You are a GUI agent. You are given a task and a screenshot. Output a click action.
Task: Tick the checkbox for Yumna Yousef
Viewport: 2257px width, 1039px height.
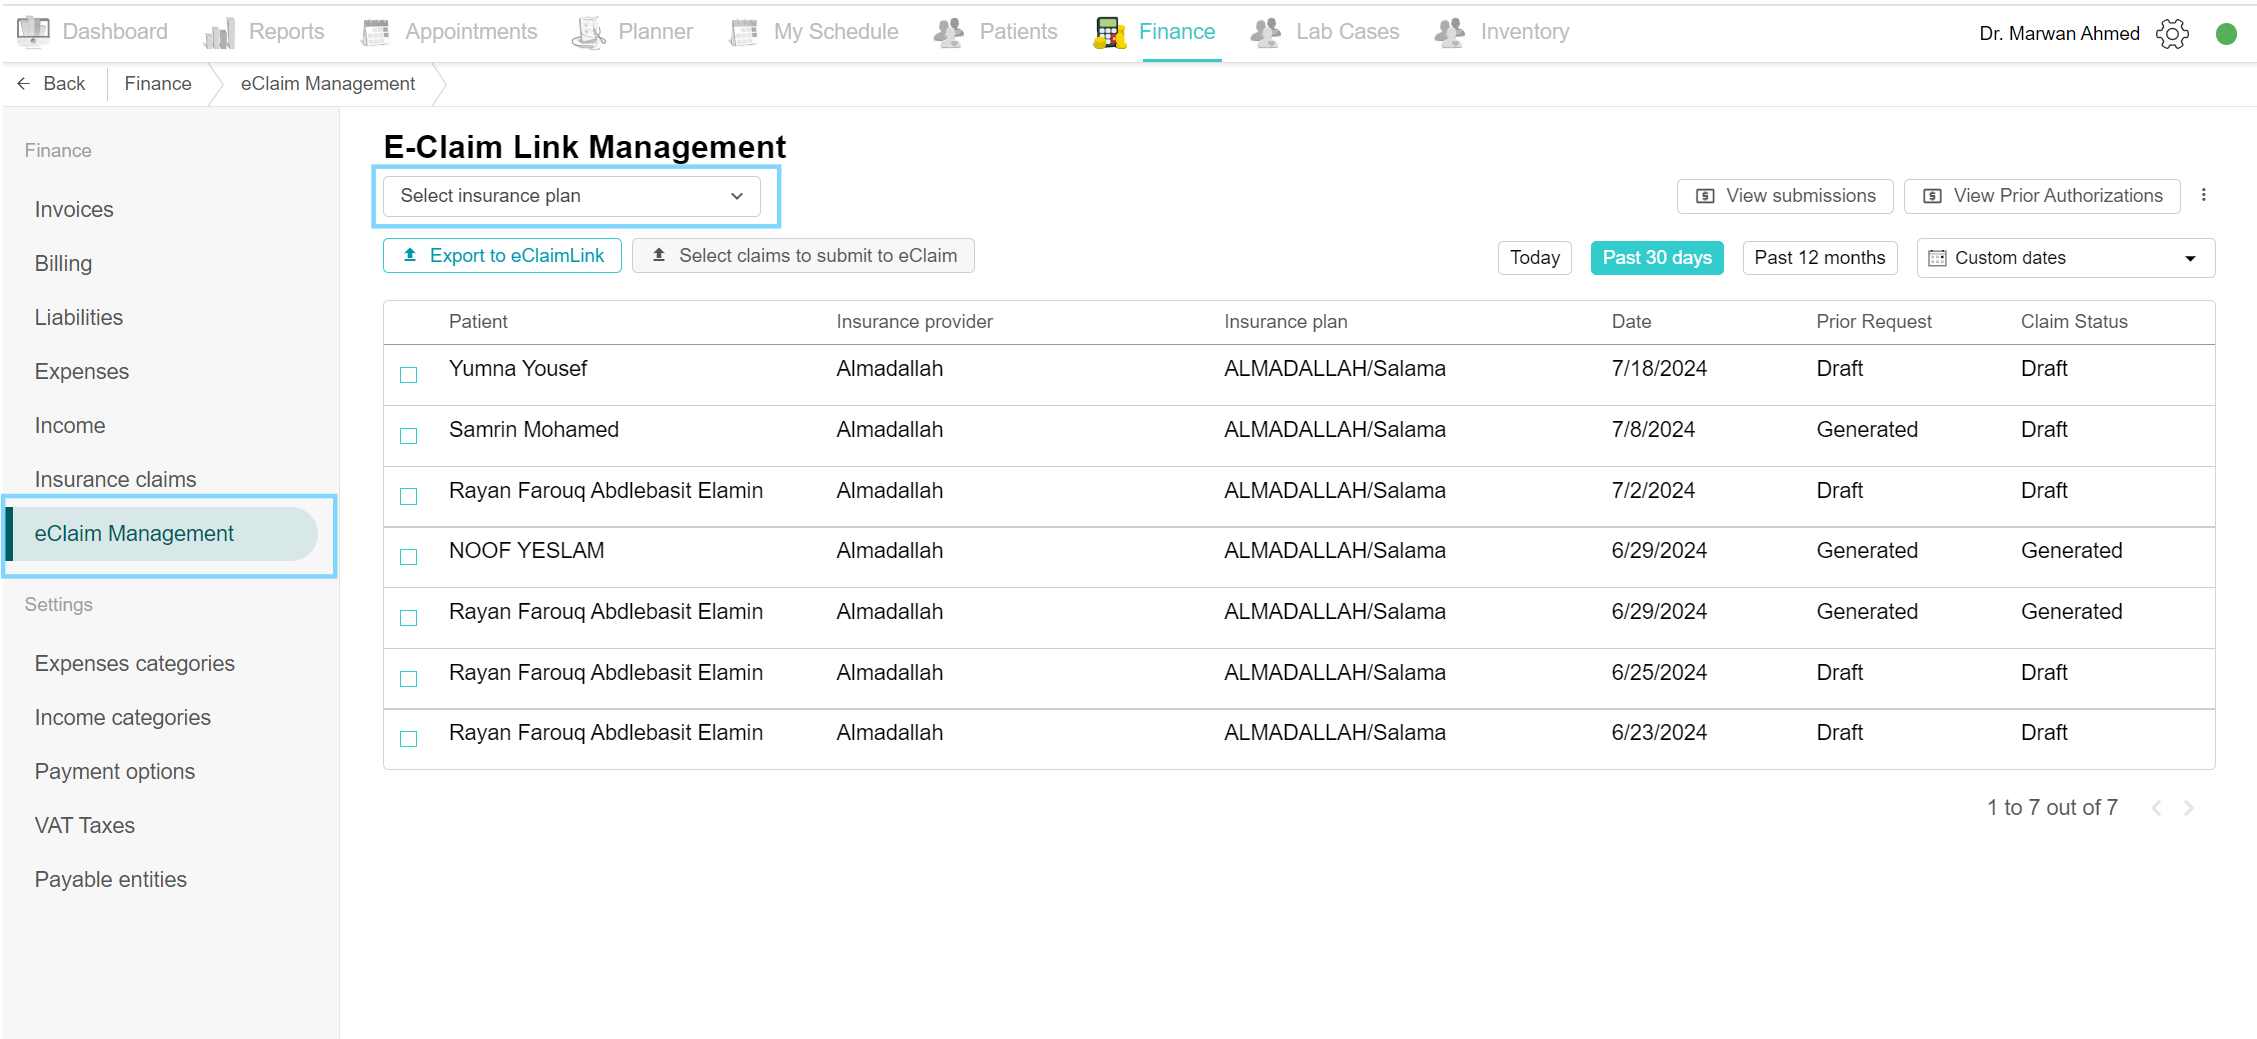tap(409, 375)
